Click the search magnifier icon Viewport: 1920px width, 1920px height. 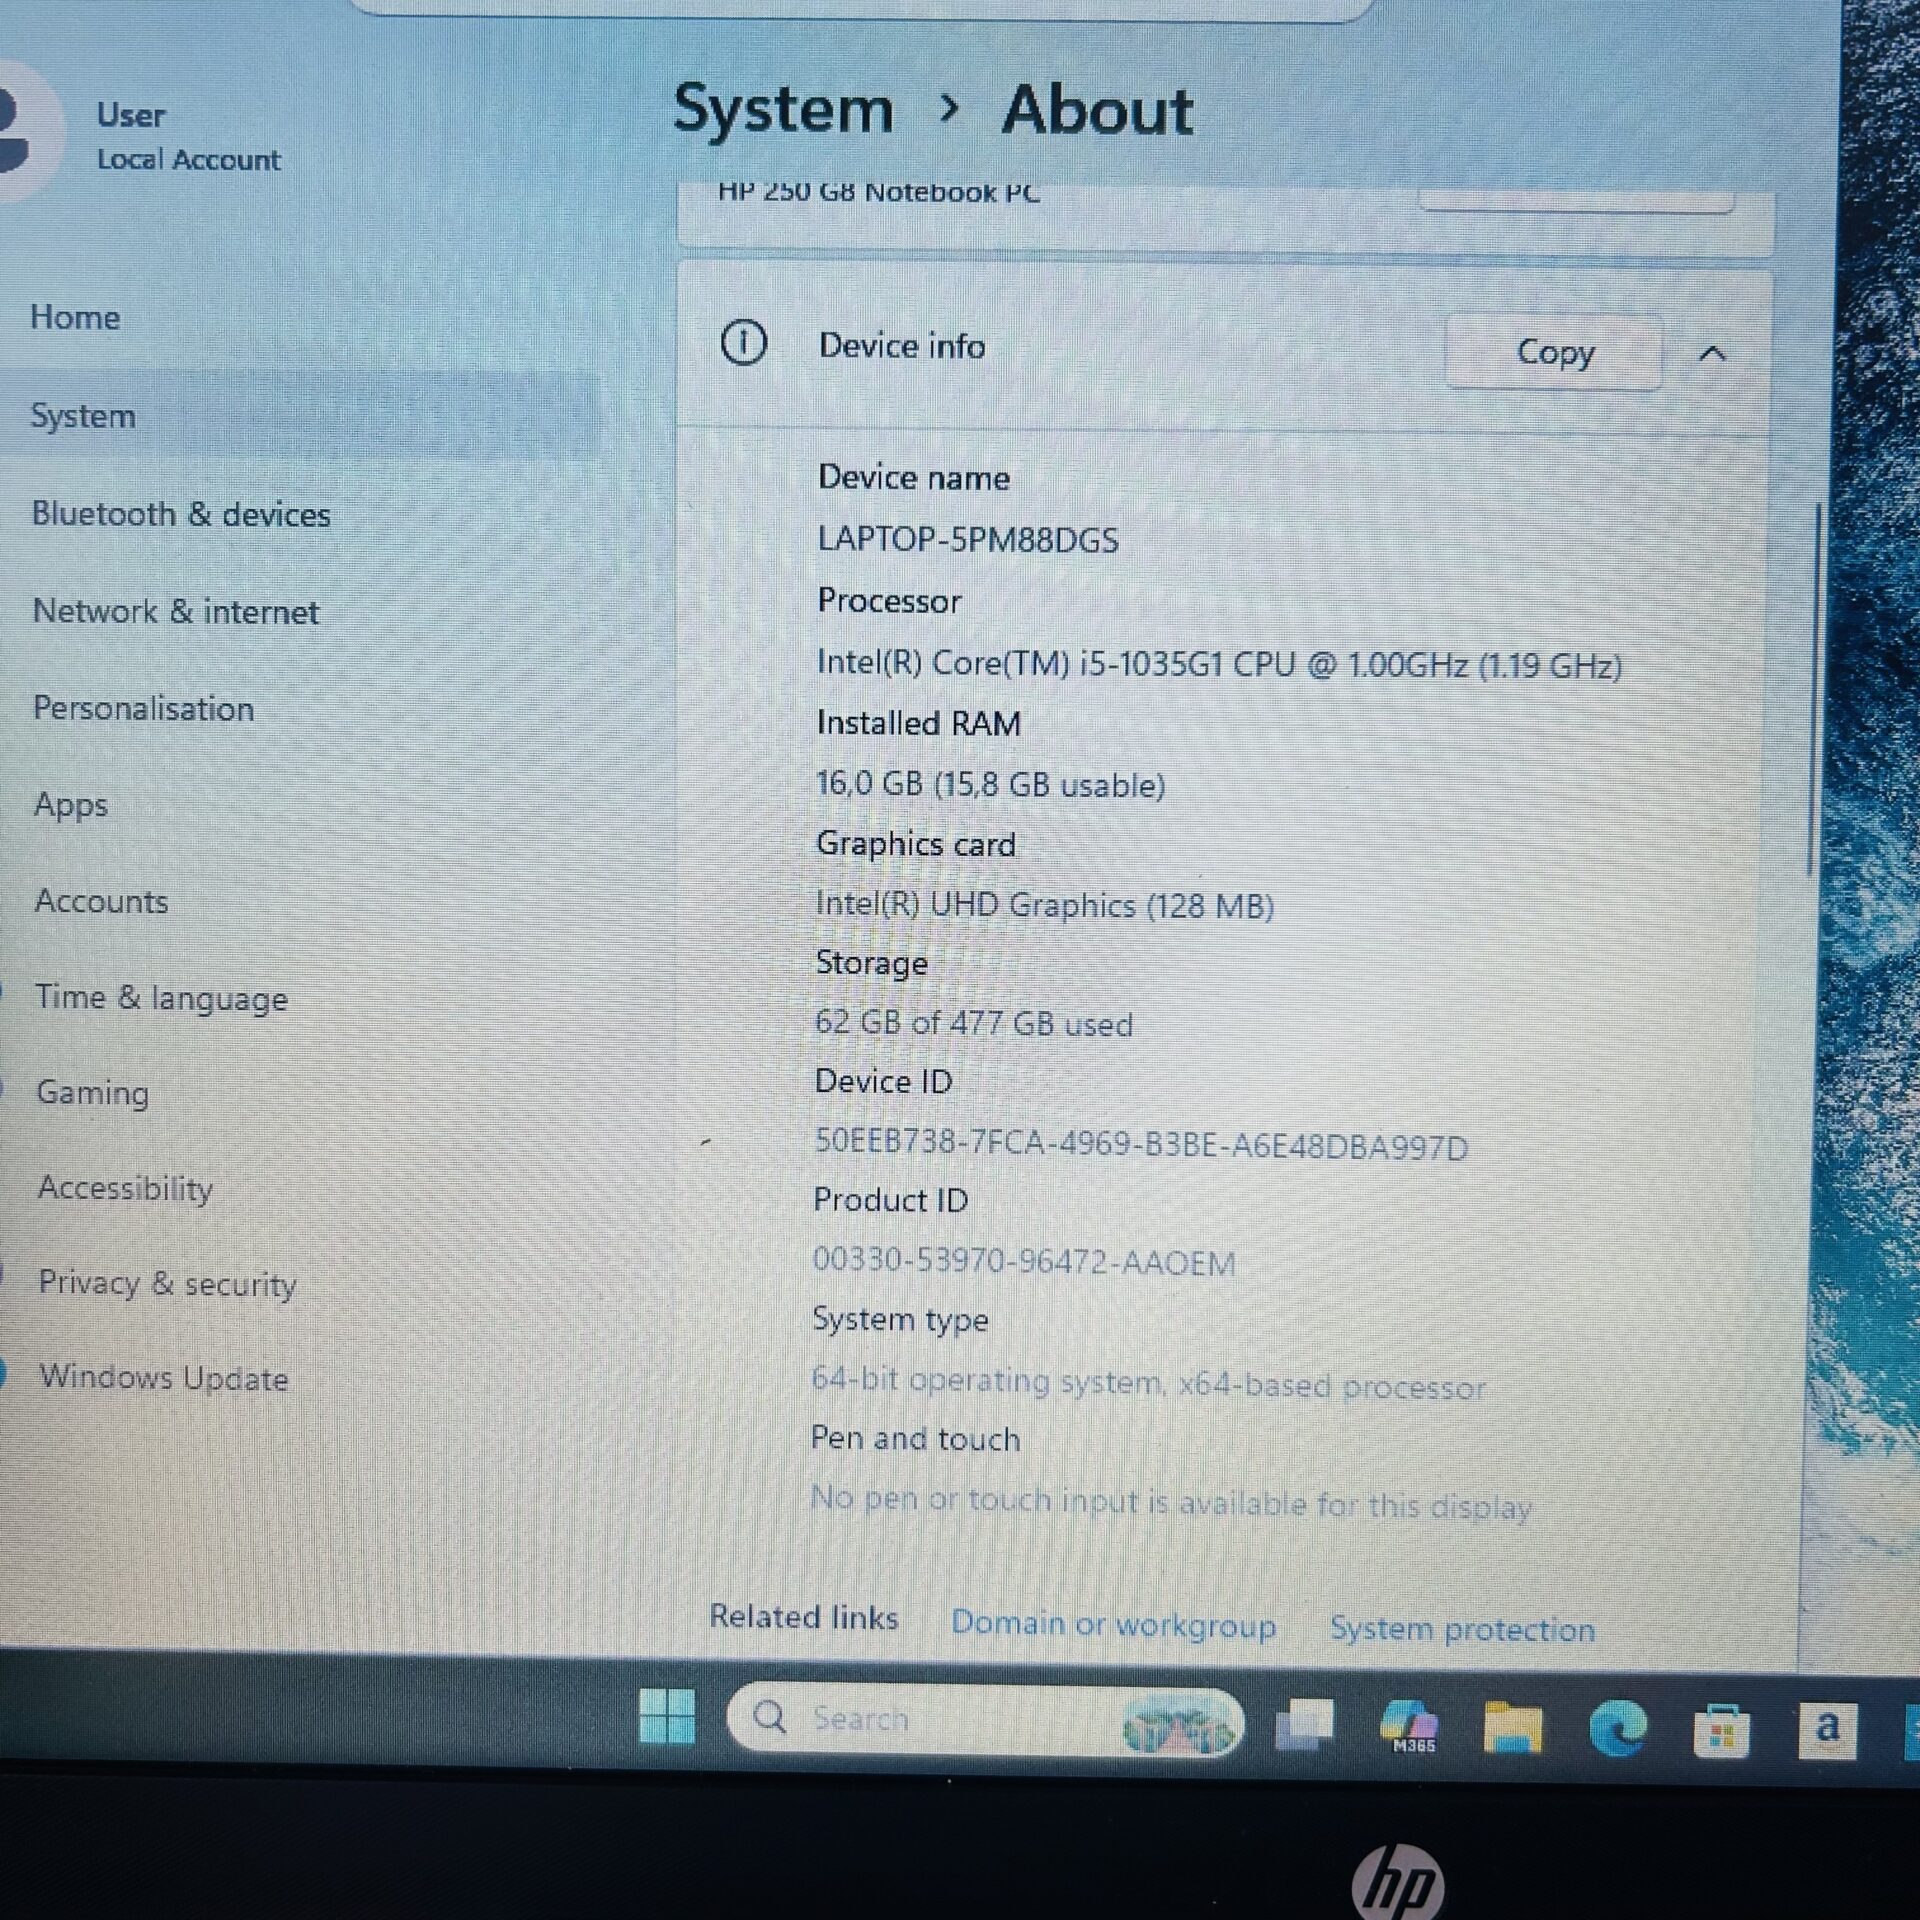(769, 1717)
